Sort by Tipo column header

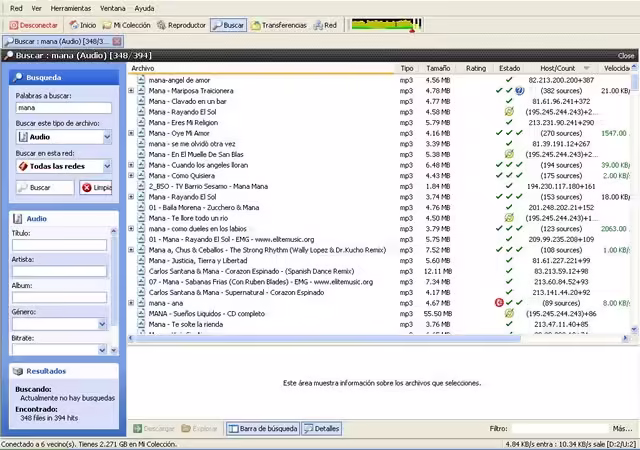(x=407, y=68)
